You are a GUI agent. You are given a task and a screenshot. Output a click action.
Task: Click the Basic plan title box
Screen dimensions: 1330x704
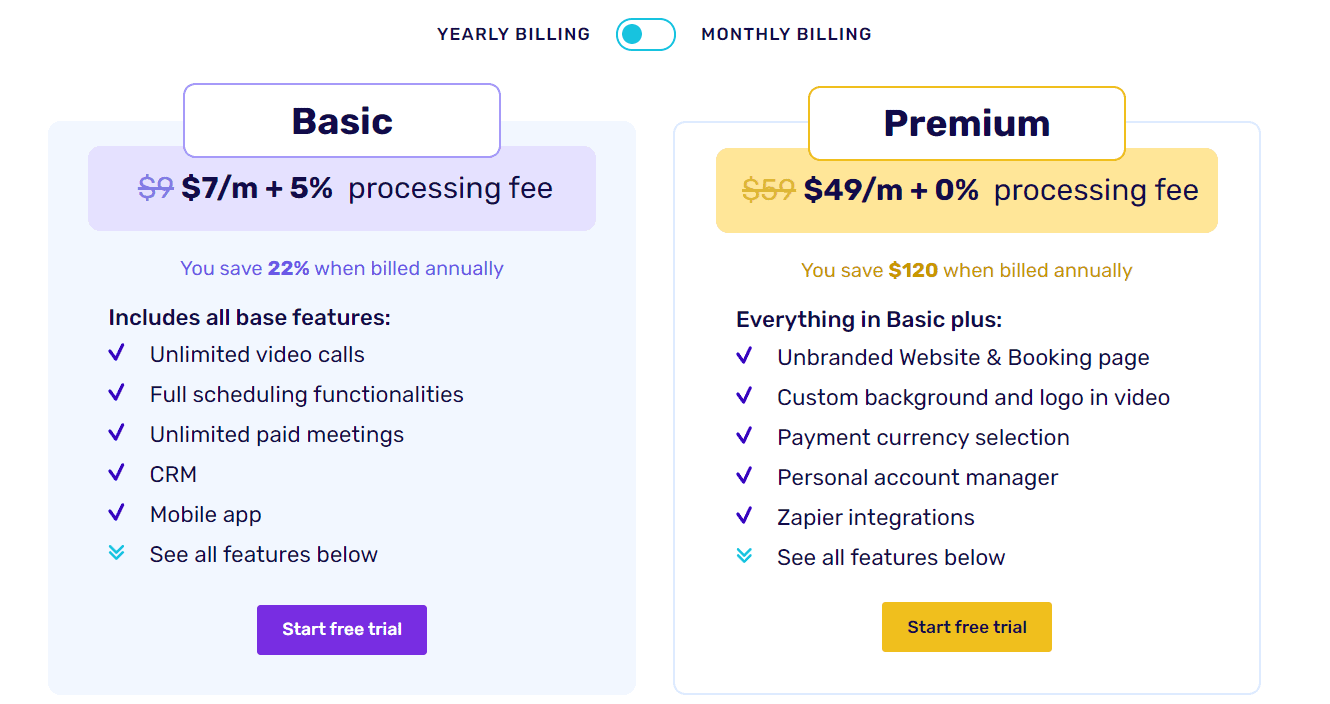pos(342,121)
